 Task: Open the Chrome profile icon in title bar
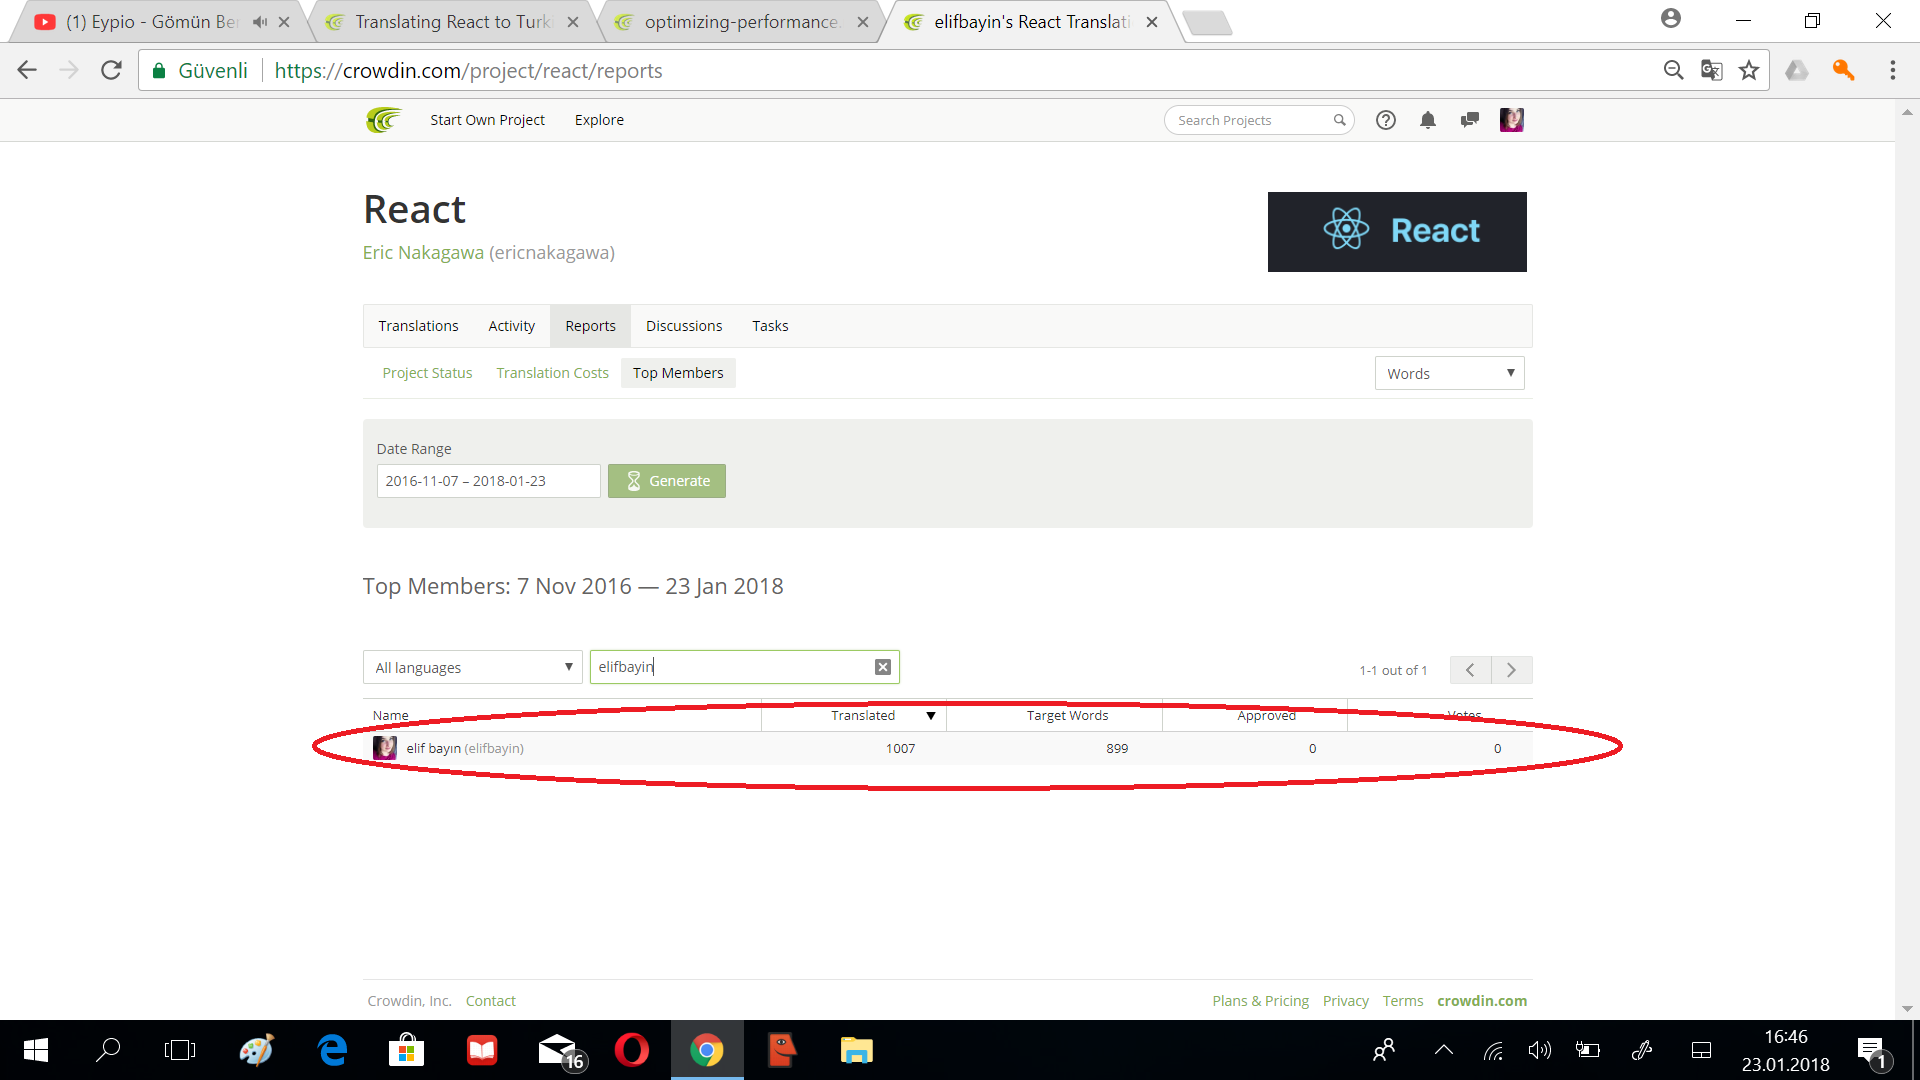tap(1671, 18)
